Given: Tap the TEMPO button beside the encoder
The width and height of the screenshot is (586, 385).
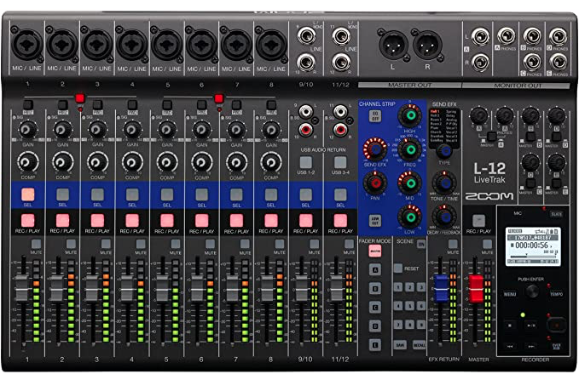Looking at the screenshot, I should [x=556, y=294].
